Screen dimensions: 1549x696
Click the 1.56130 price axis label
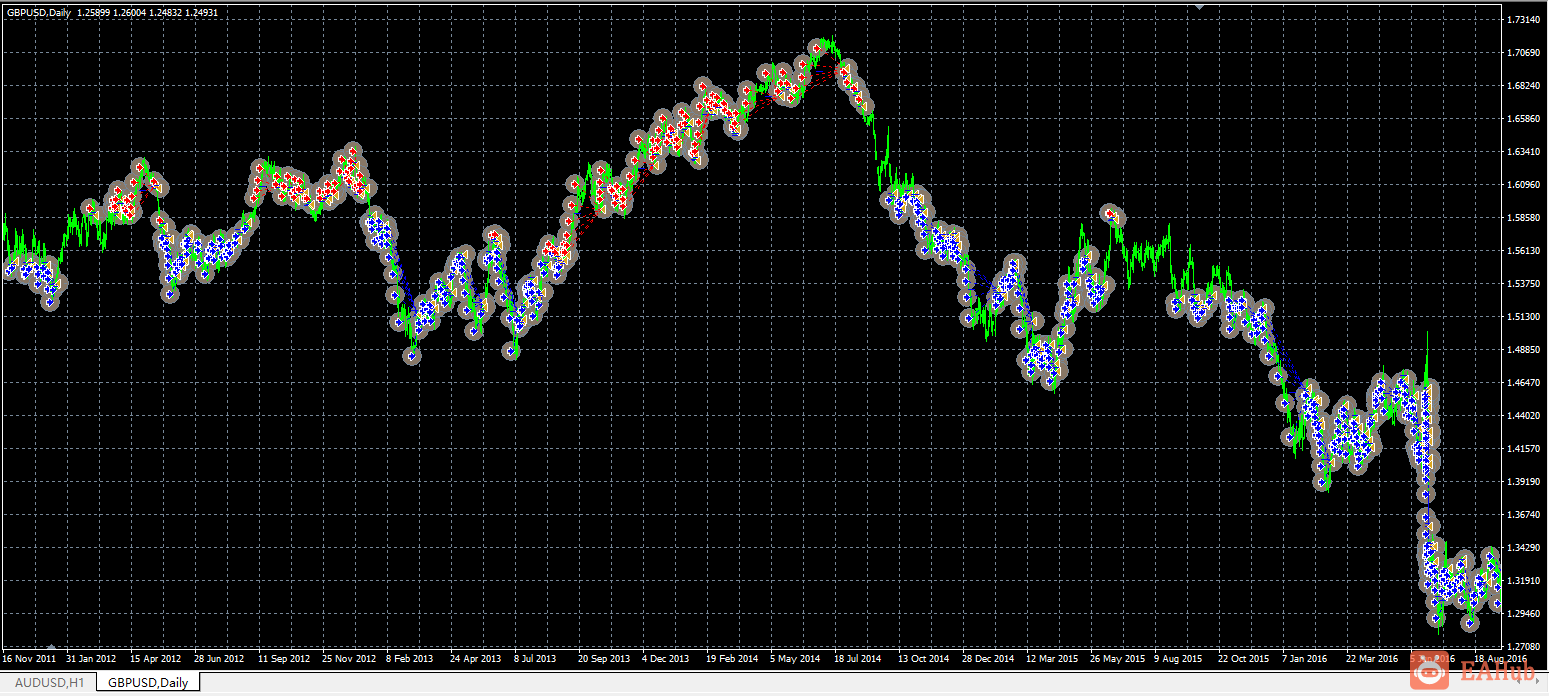(1526, 251)
